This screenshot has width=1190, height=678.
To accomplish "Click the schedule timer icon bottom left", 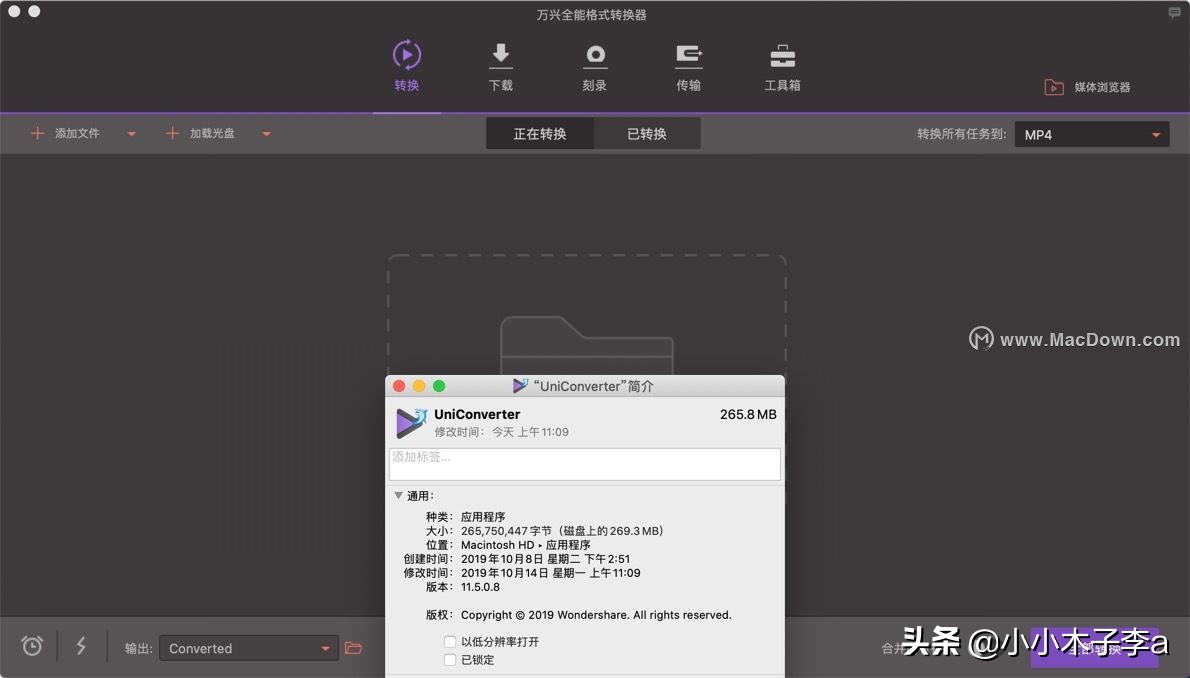I will coord(31,647).
